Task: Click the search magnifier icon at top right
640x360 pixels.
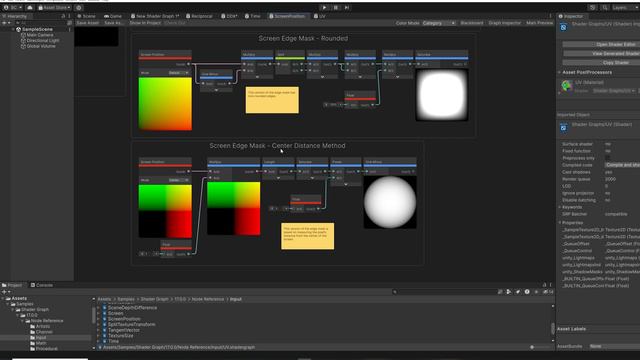Action: click(x=604, y=7)
